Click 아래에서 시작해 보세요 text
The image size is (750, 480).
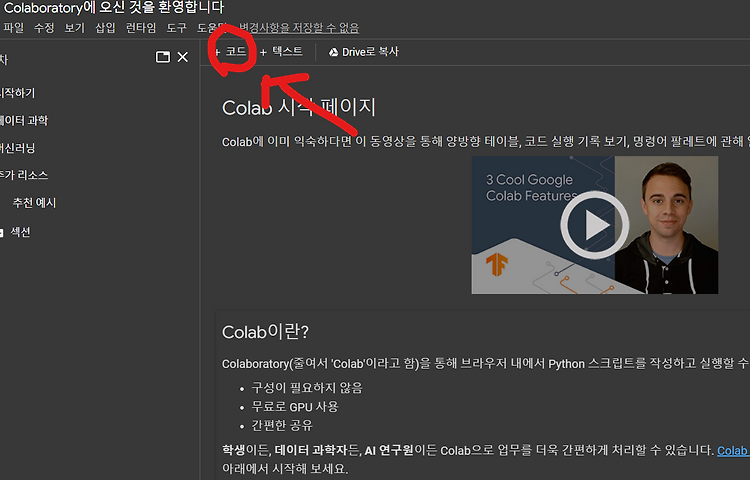pyautogui.click(x=285, y=469)
